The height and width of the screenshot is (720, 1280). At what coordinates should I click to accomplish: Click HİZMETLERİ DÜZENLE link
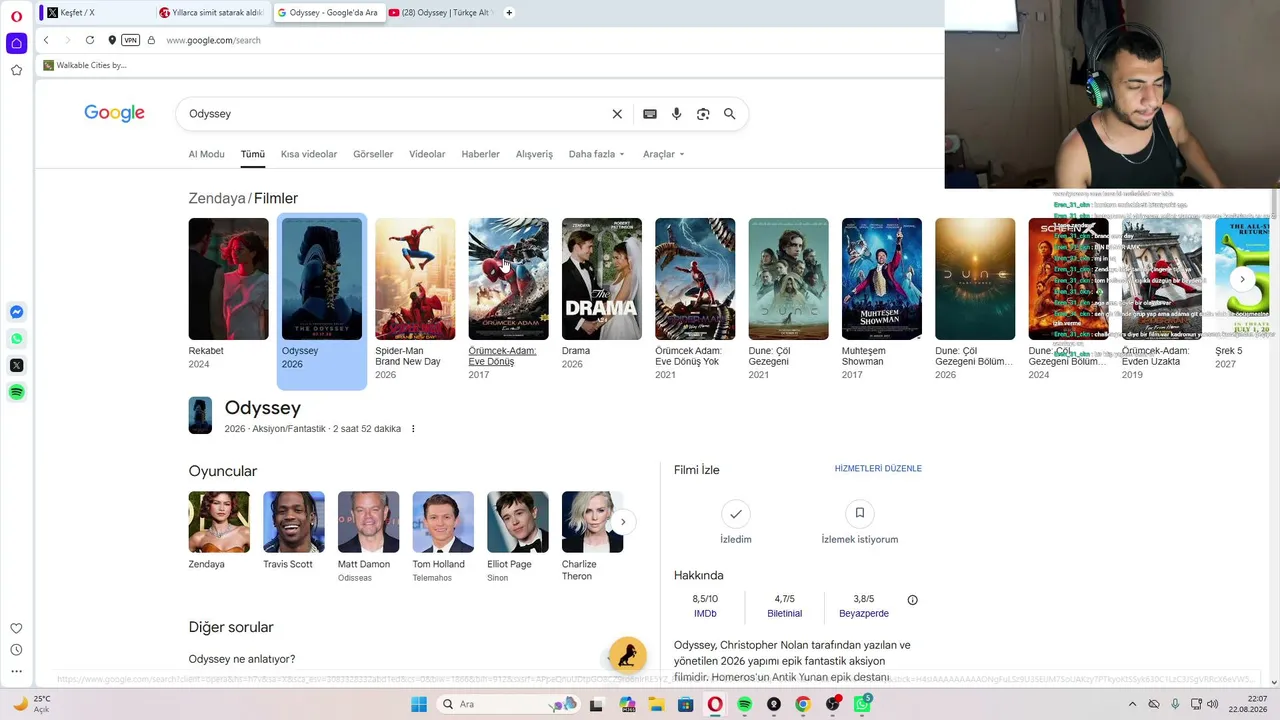878,469
